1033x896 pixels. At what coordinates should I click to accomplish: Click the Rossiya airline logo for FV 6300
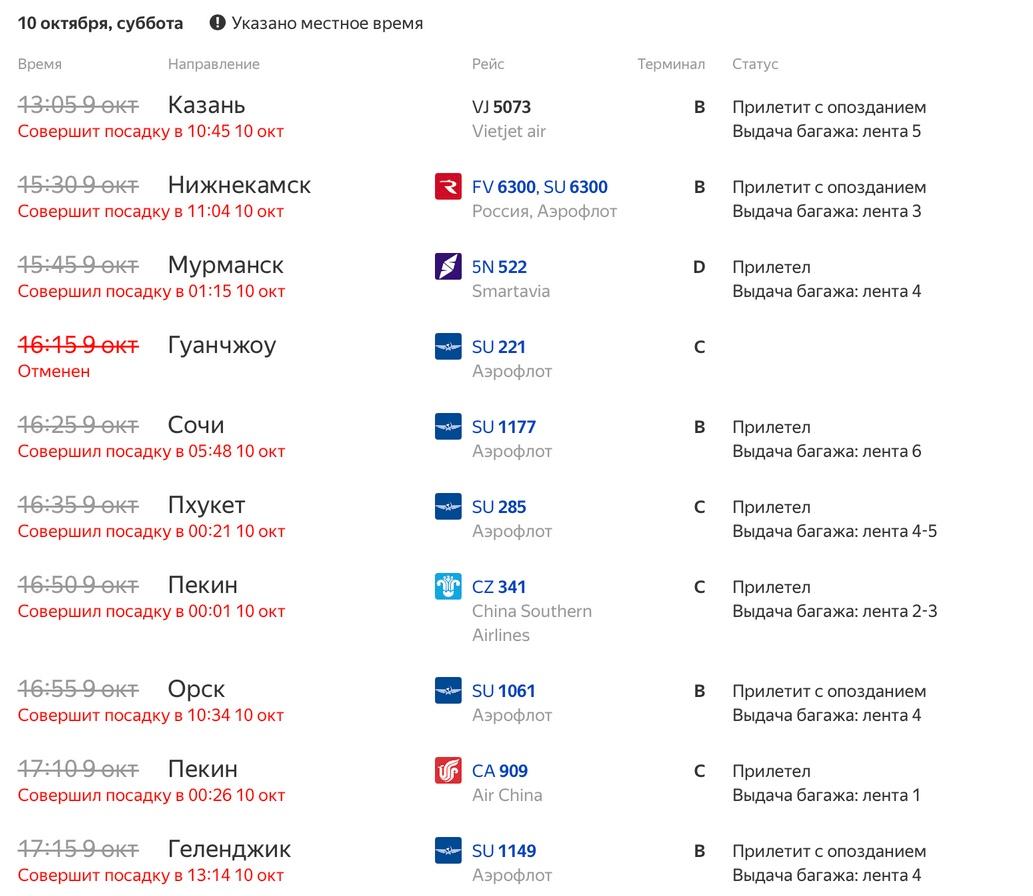point(448,186)
